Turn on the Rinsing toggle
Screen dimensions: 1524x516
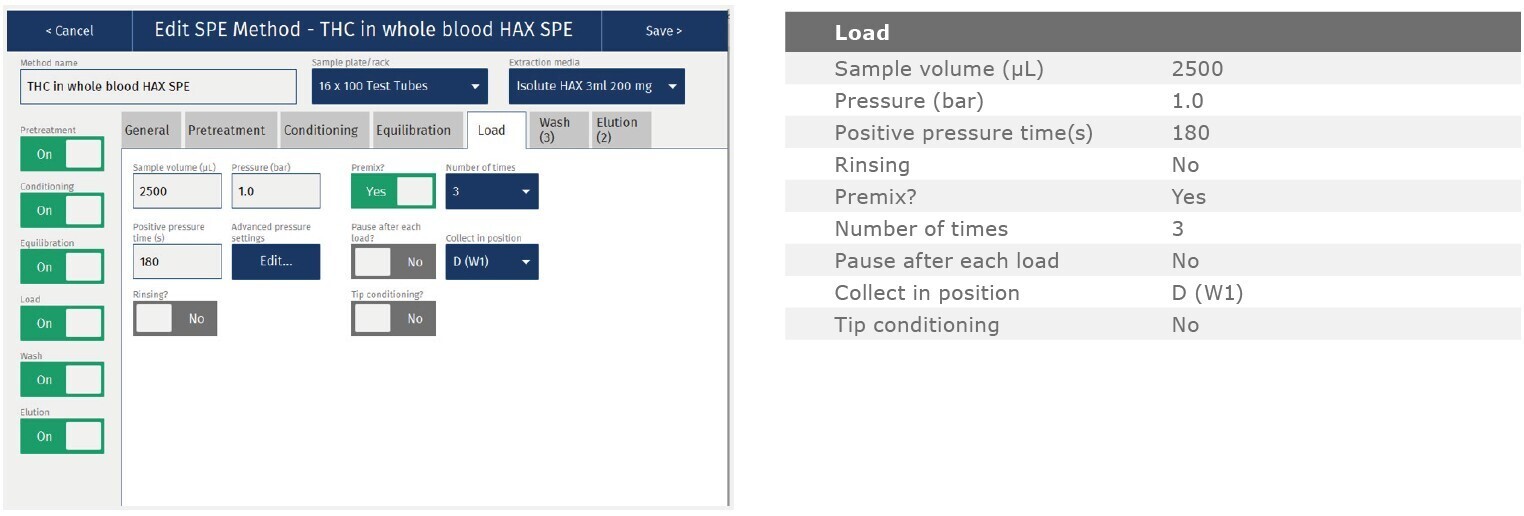pyautogui.click(x=175, y=319)
